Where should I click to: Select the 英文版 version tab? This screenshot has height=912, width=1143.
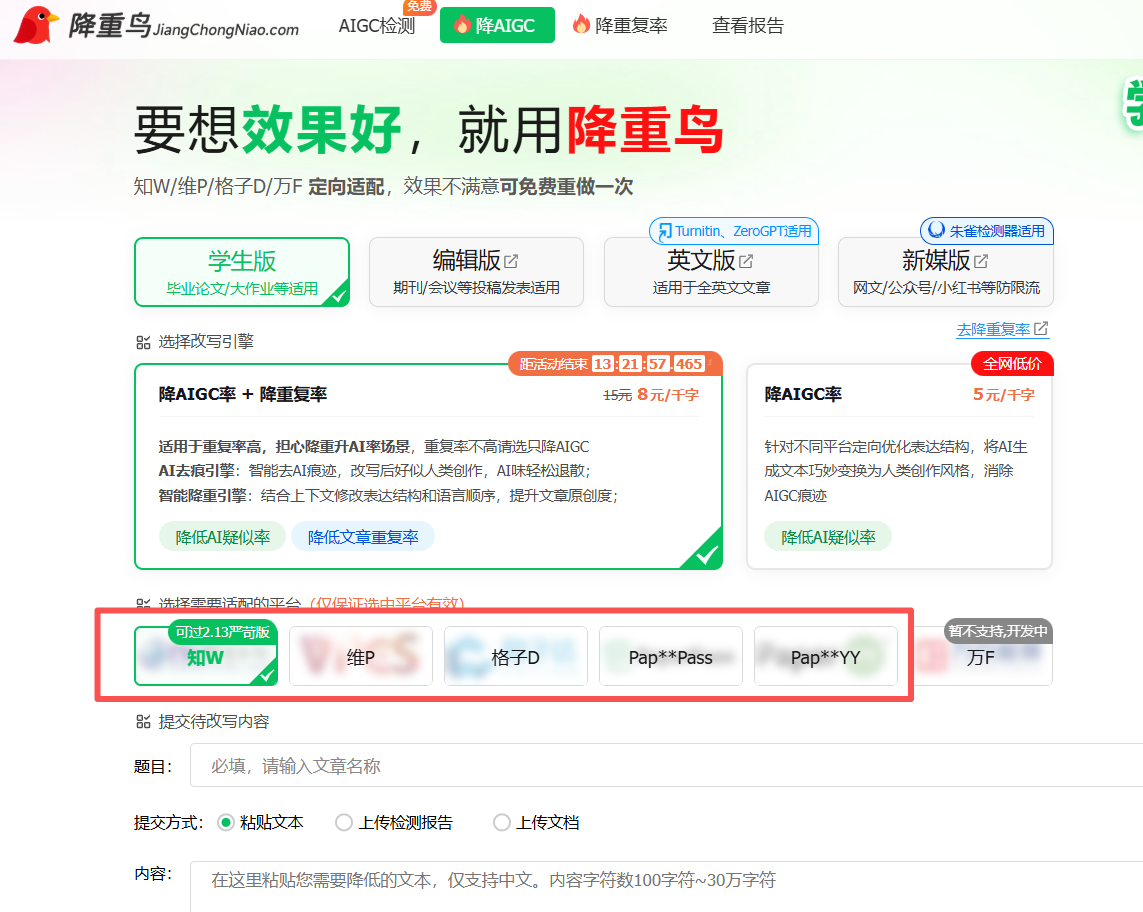[711, 272]
